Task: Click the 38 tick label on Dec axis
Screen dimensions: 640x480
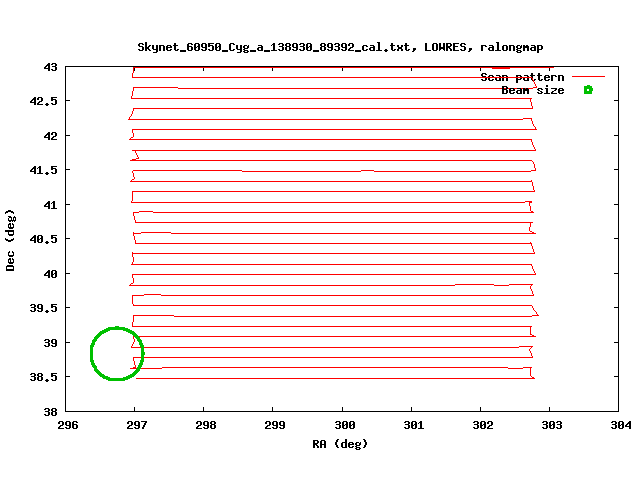Action: pyautogui.click(x=50, y=411)
